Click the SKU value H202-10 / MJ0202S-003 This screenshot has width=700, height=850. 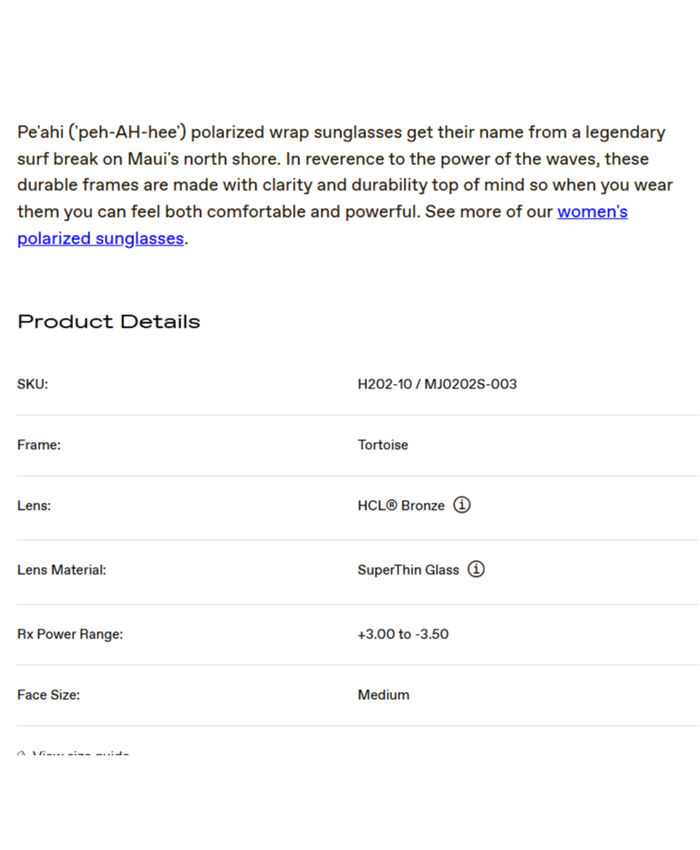pos(437,384)
